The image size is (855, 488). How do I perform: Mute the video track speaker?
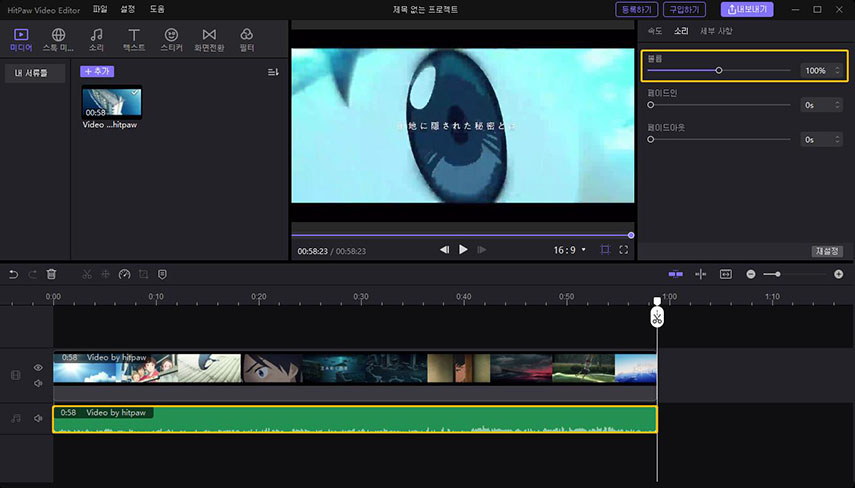pyautogui.click(x=38, y=383)
